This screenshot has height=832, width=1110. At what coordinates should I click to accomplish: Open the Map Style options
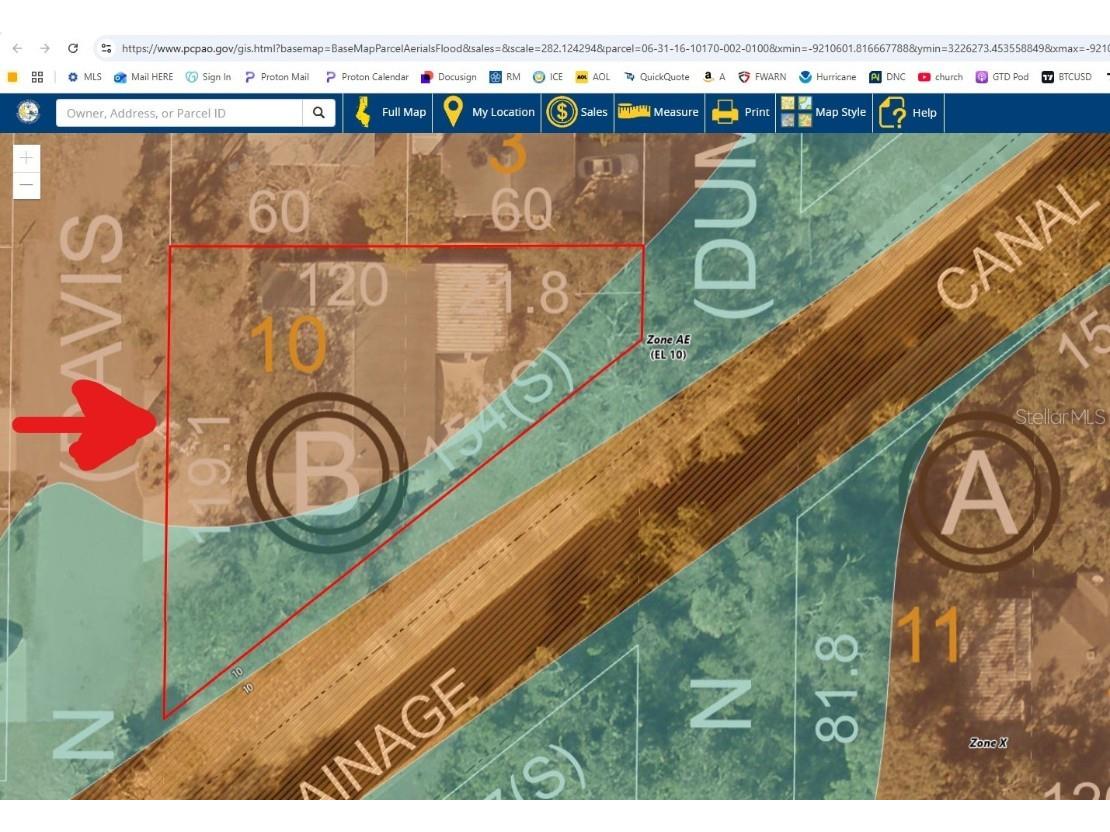[x=823, y=113]
